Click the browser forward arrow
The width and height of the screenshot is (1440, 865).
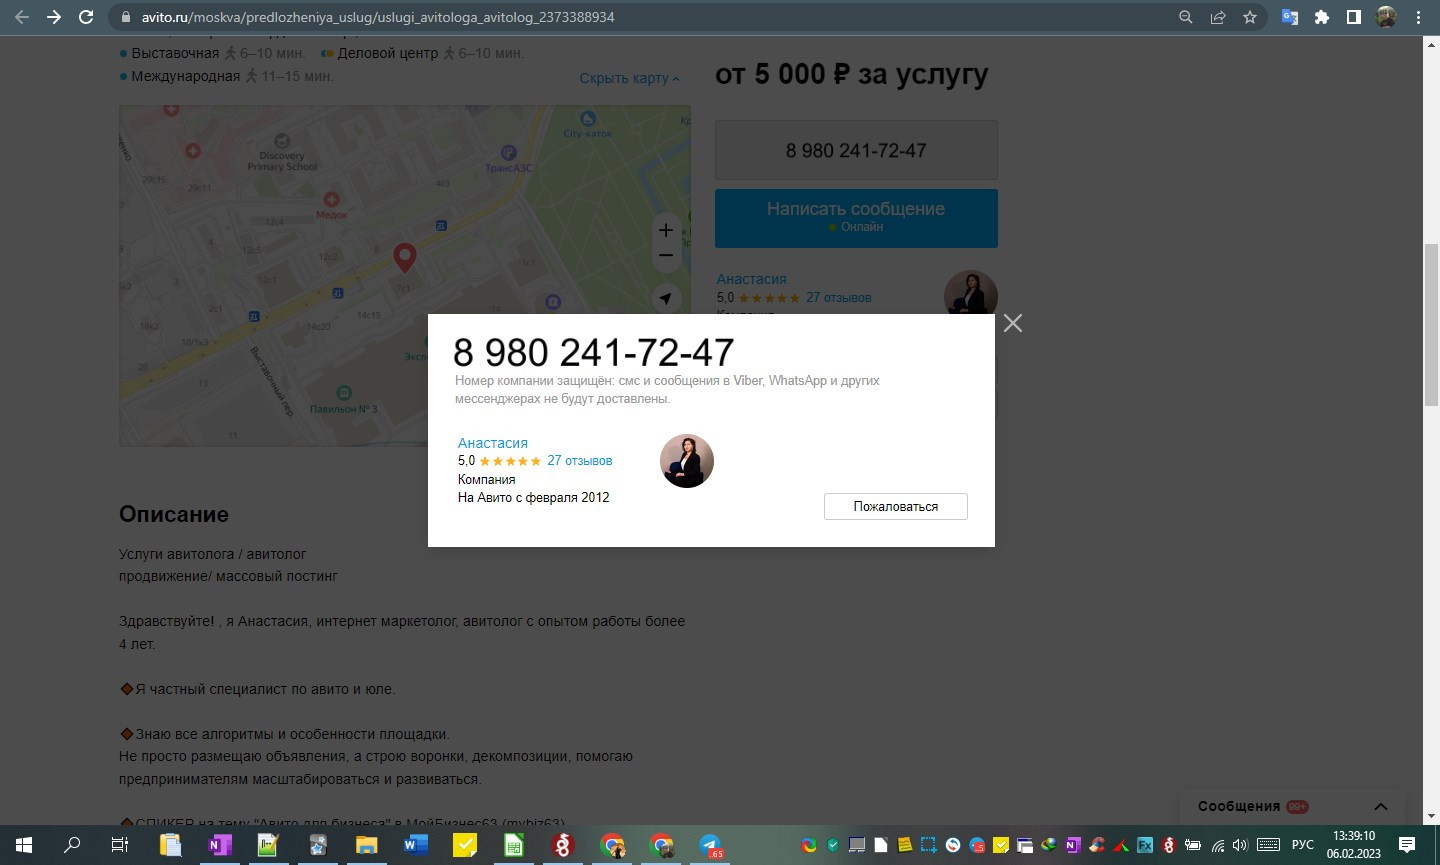pos(54,17)
